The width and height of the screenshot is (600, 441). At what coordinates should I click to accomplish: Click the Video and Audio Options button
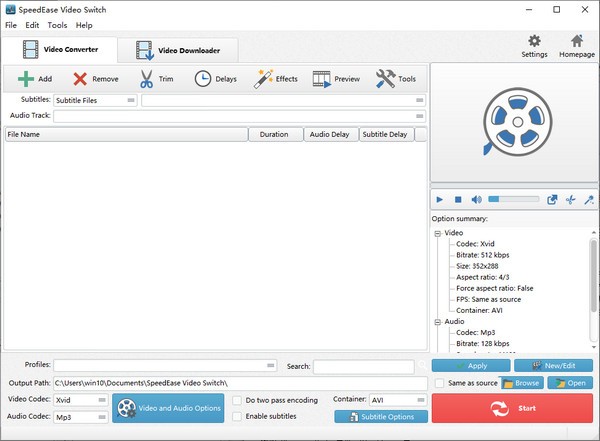click(168, 408)
